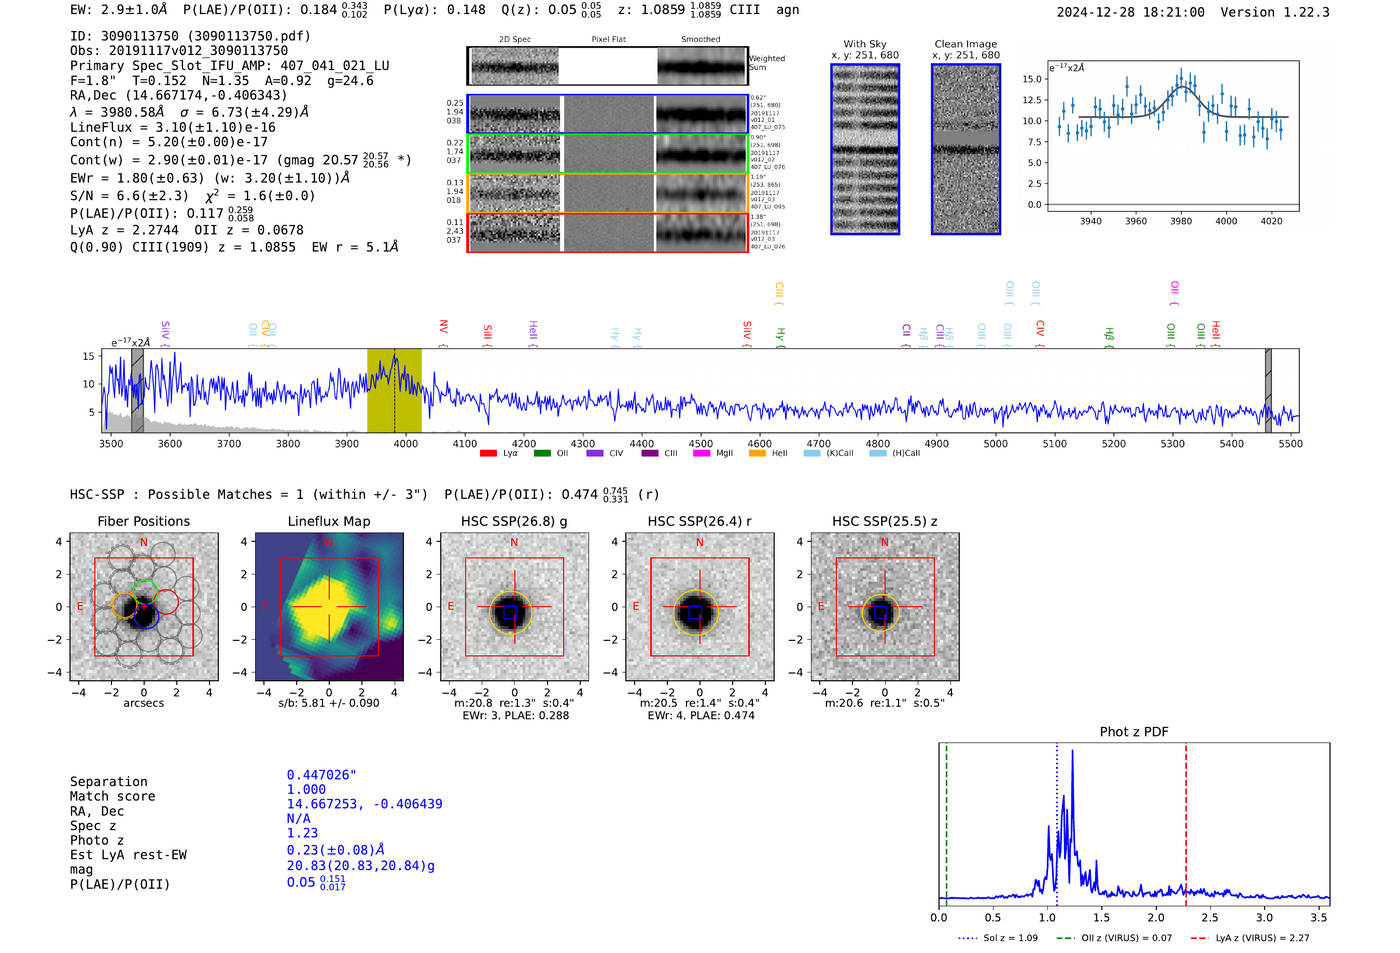Click the Photo z value 1.23
1400x953 pixels.
(x=302, y=833)
